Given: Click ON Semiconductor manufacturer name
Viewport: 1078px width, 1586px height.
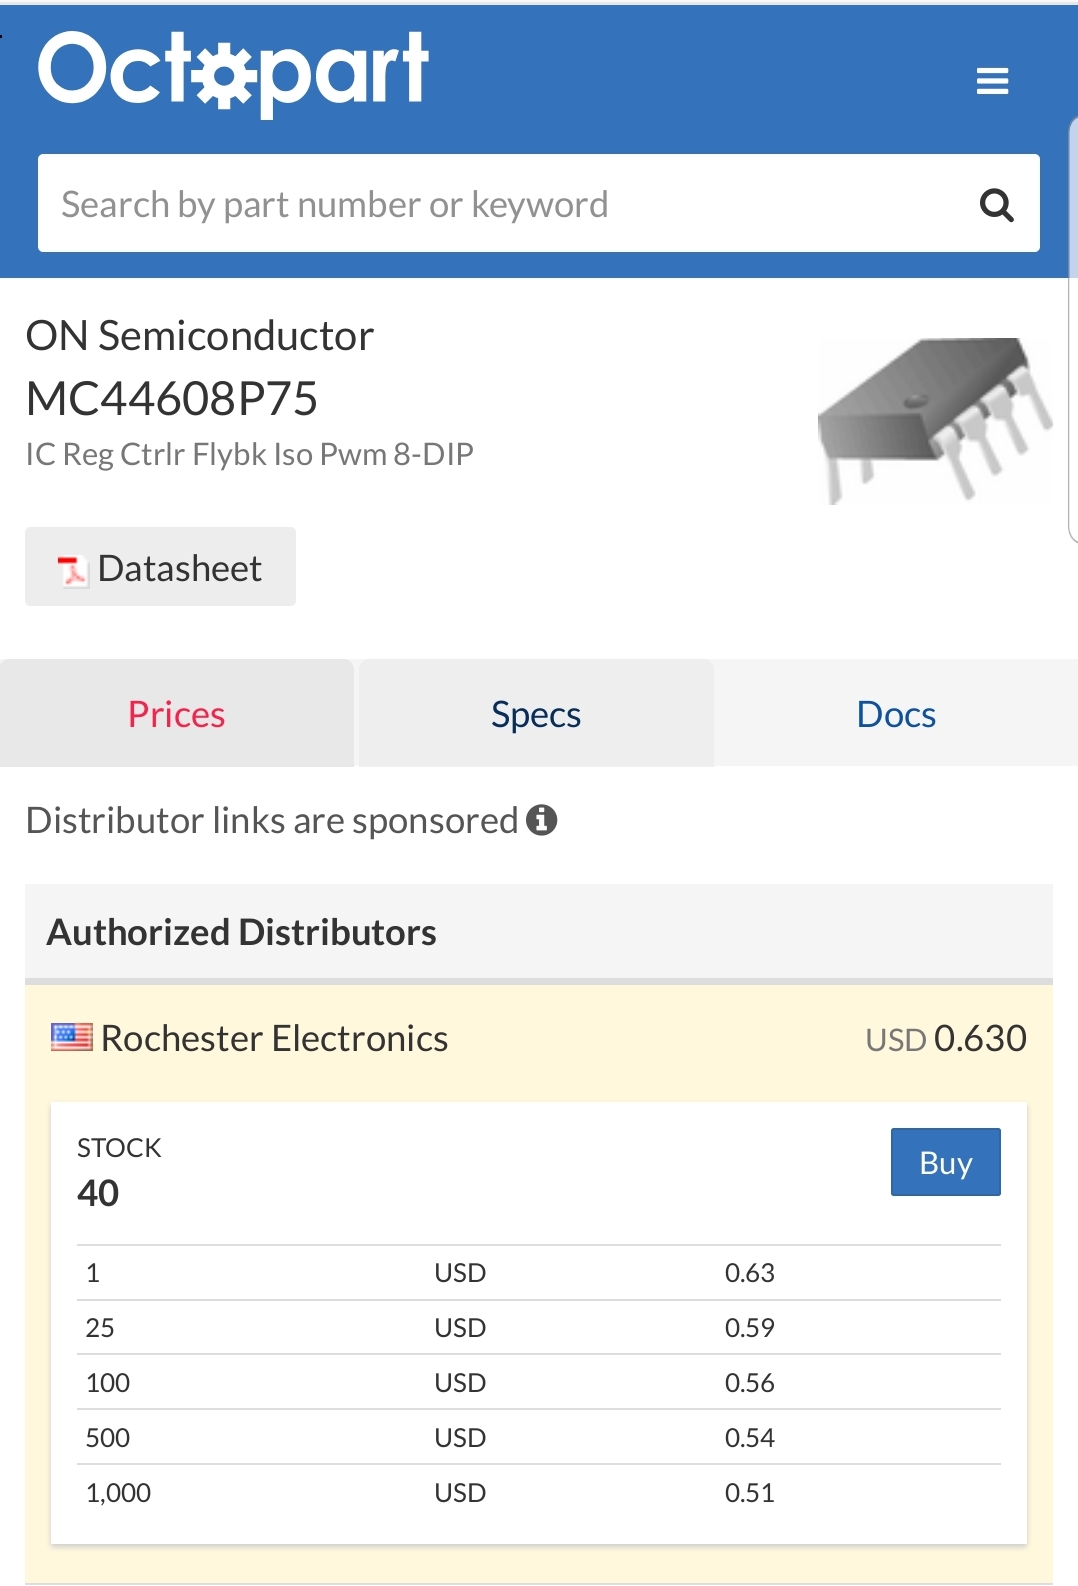Looking at the screenshot, I should (200, 336).
